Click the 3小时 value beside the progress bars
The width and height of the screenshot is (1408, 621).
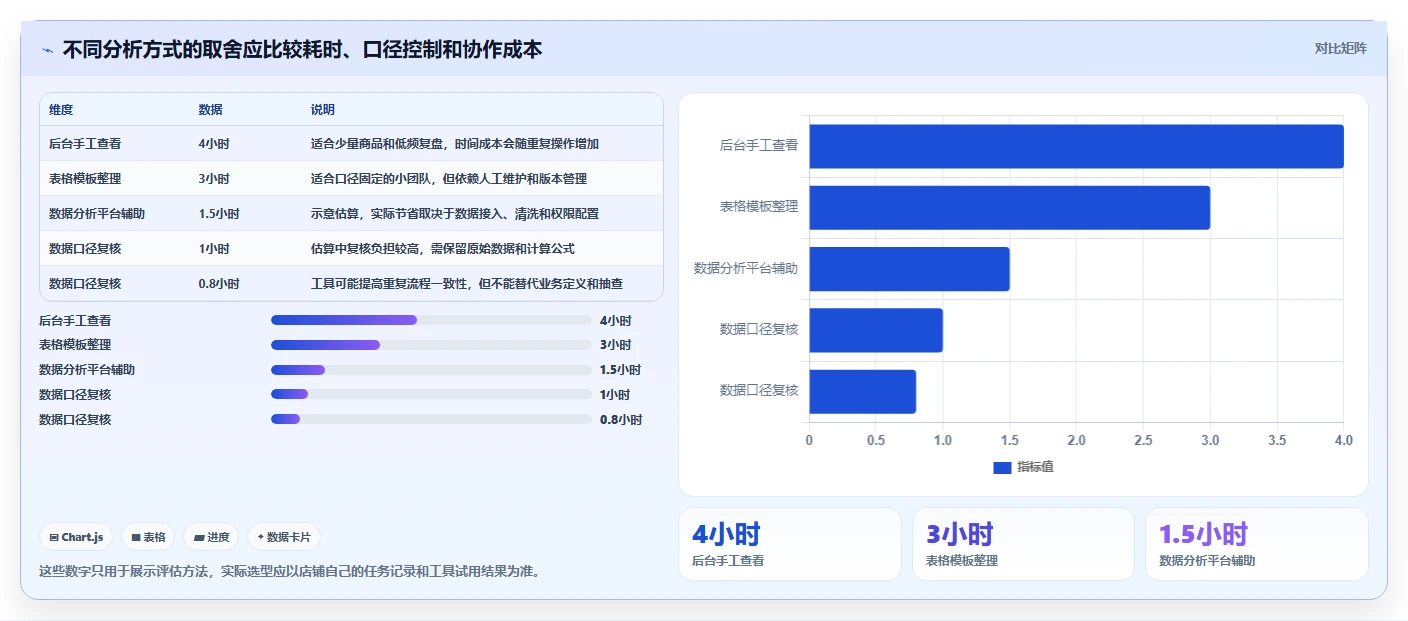(616, 345)
